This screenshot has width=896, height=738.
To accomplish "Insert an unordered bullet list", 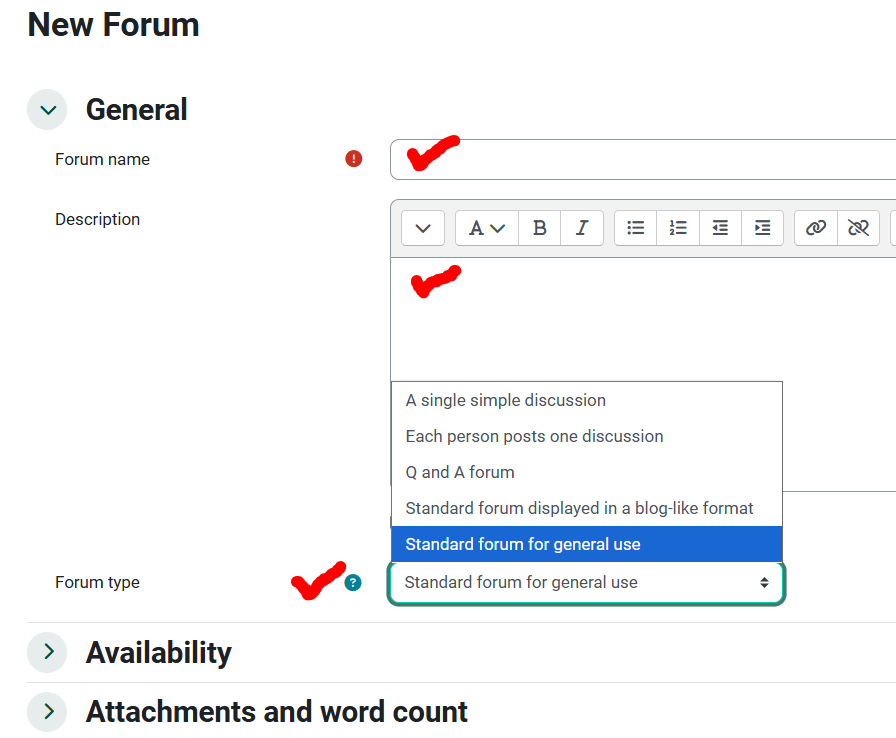I will pyautogui.click(x=635, y=228).
